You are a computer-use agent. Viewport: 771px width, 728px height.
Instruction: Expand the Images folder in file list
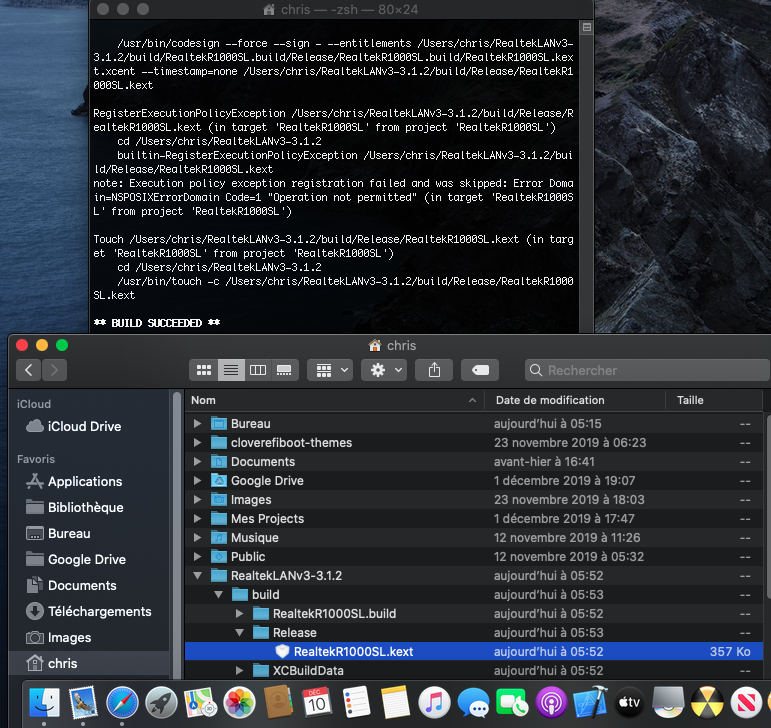[197, 500]
